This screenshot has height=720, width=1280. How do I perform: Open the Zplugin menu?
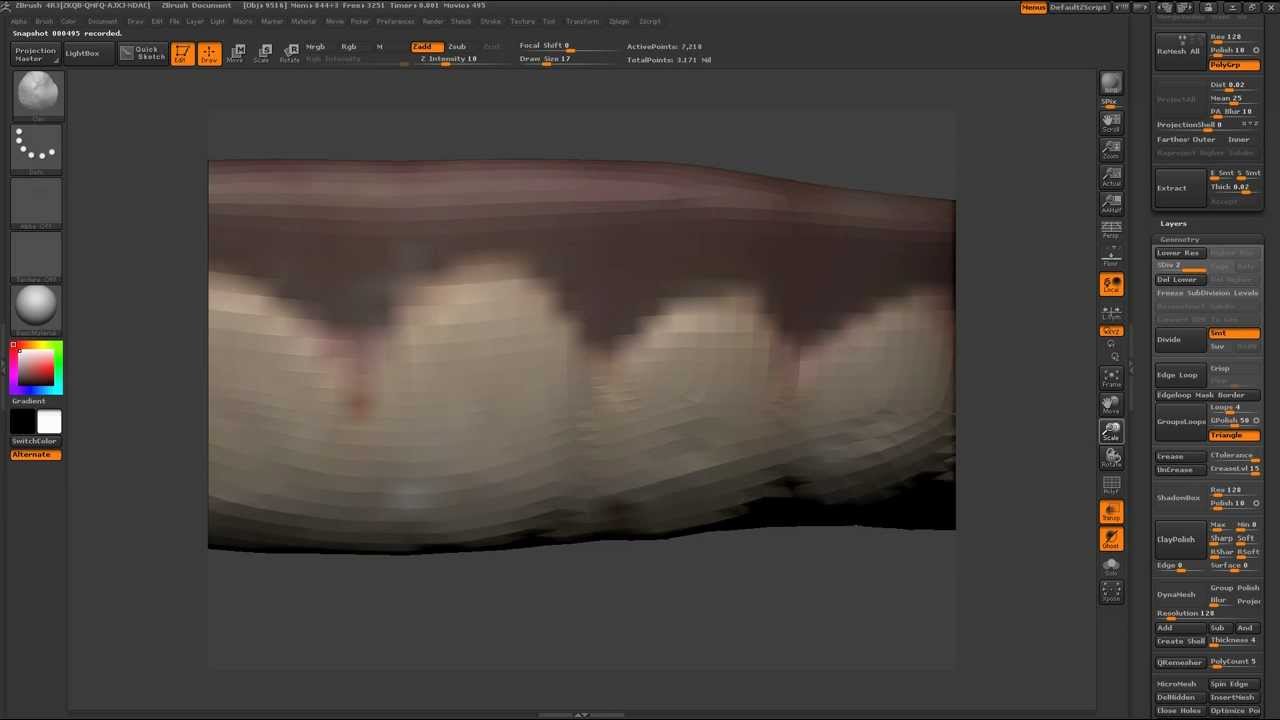point(619,21)
